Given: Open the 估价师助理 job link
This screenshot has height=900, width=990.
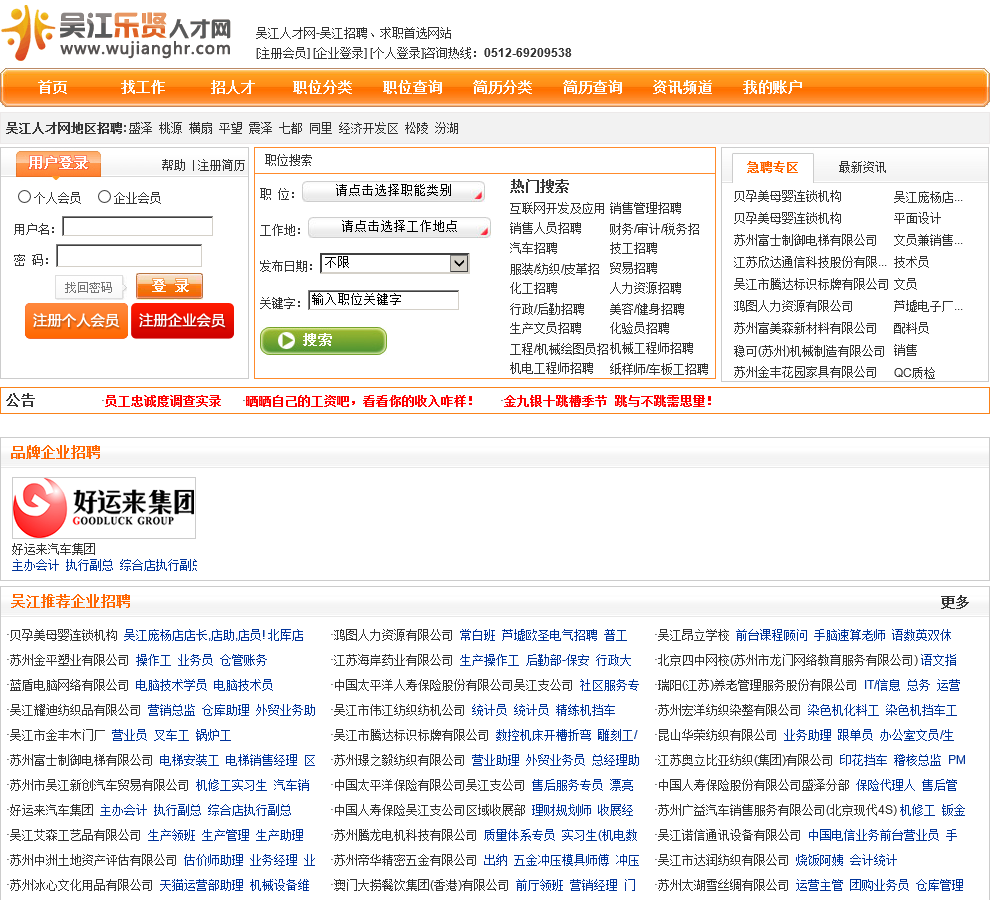Looking at the screenshot, I should [213, 860].
